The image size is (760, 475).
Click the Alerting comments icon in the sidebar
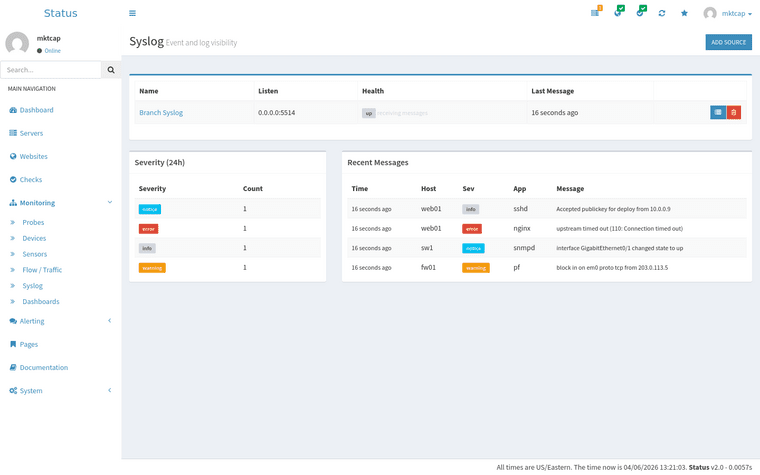(x=13, y=321)
